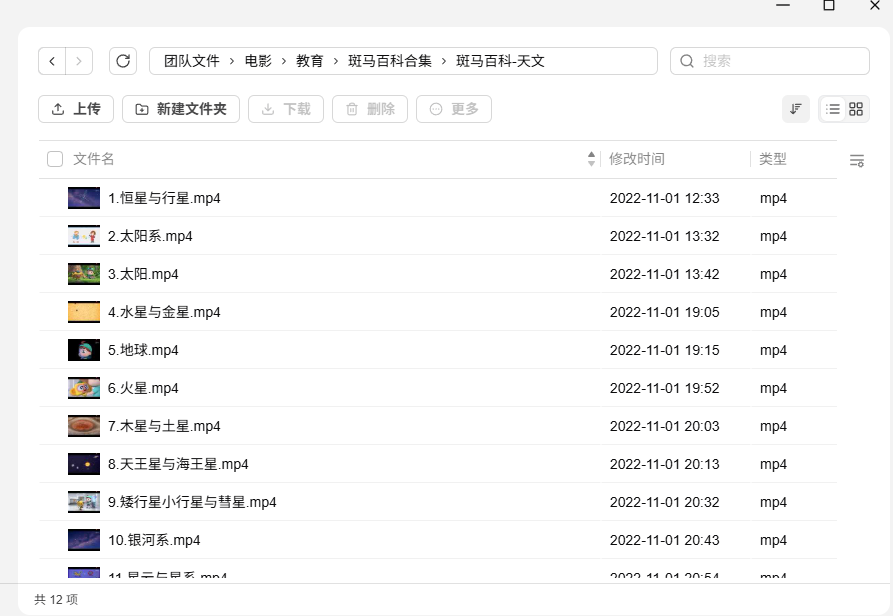
Task: Select file name 7.木星与土星.mp4
Action: point(164,426)
